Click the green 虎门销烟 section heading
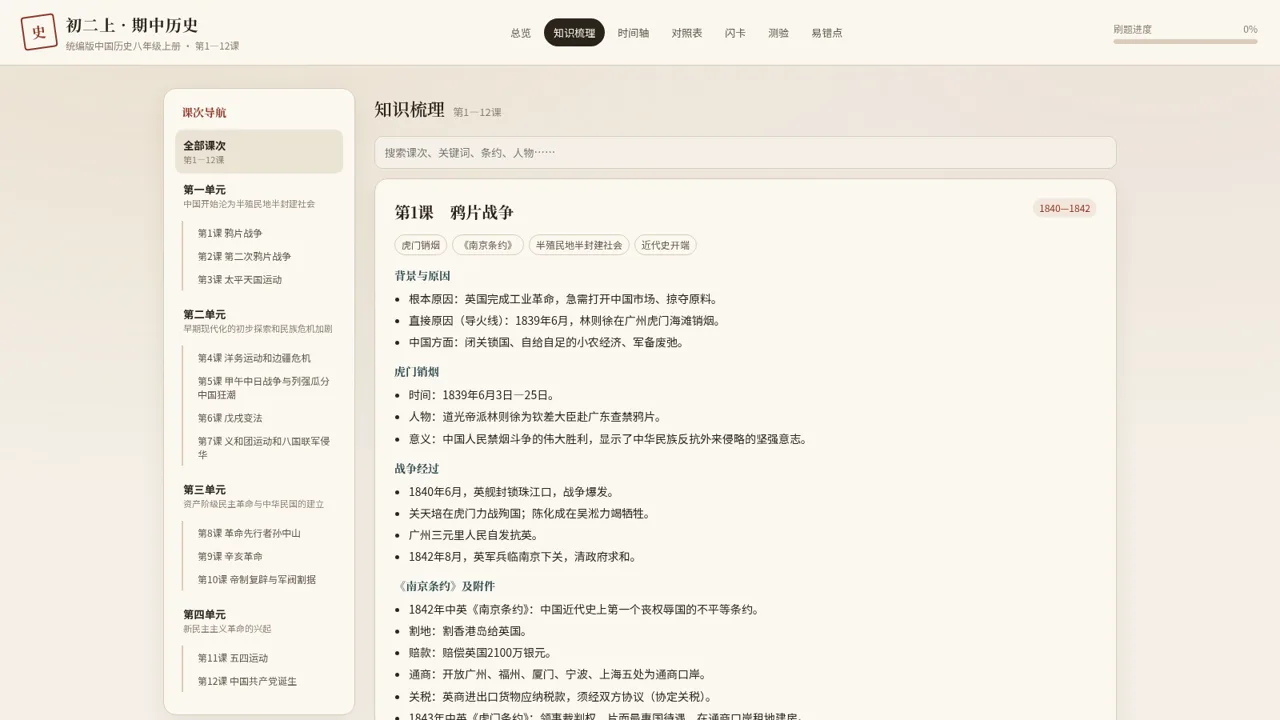Screen dimensions: 1280x720 point(417,372)
